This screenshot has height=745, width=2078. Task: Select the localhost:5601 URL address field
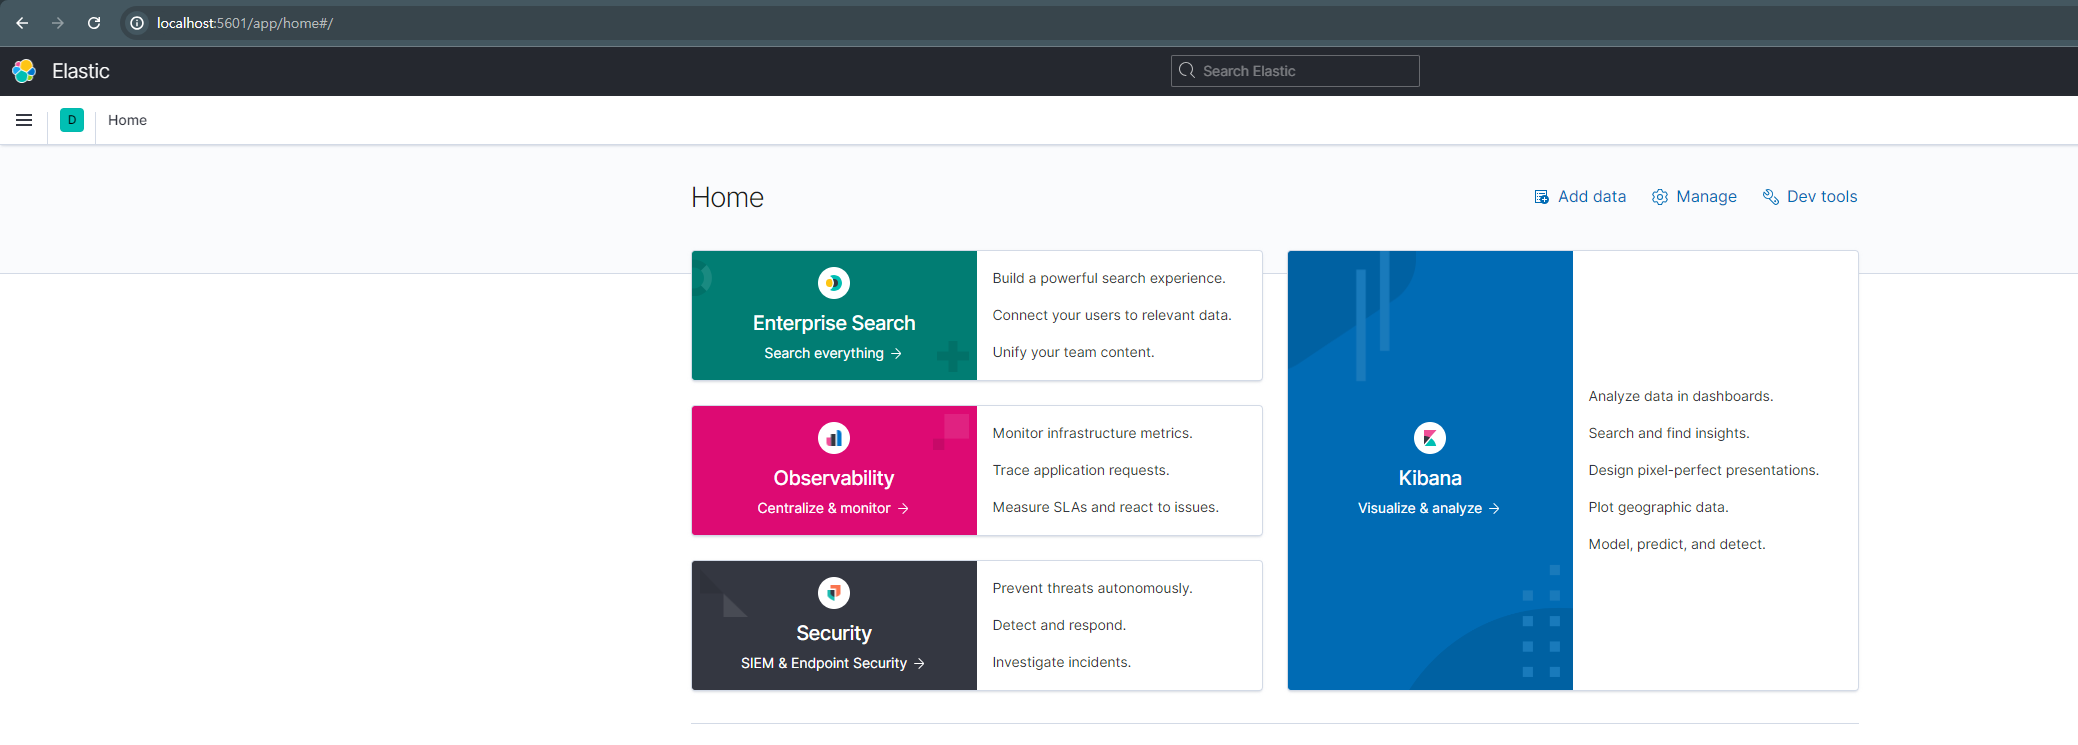245,23
